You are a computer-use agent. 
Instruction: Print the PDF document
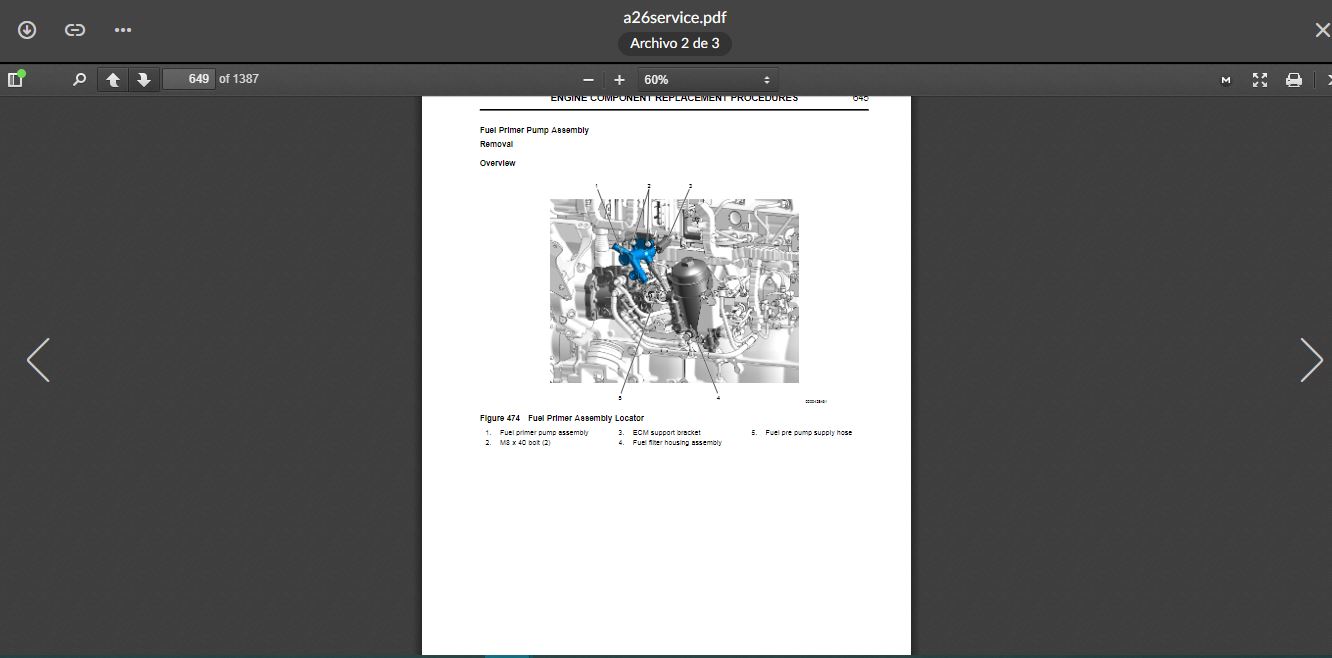click(1294, 79)
